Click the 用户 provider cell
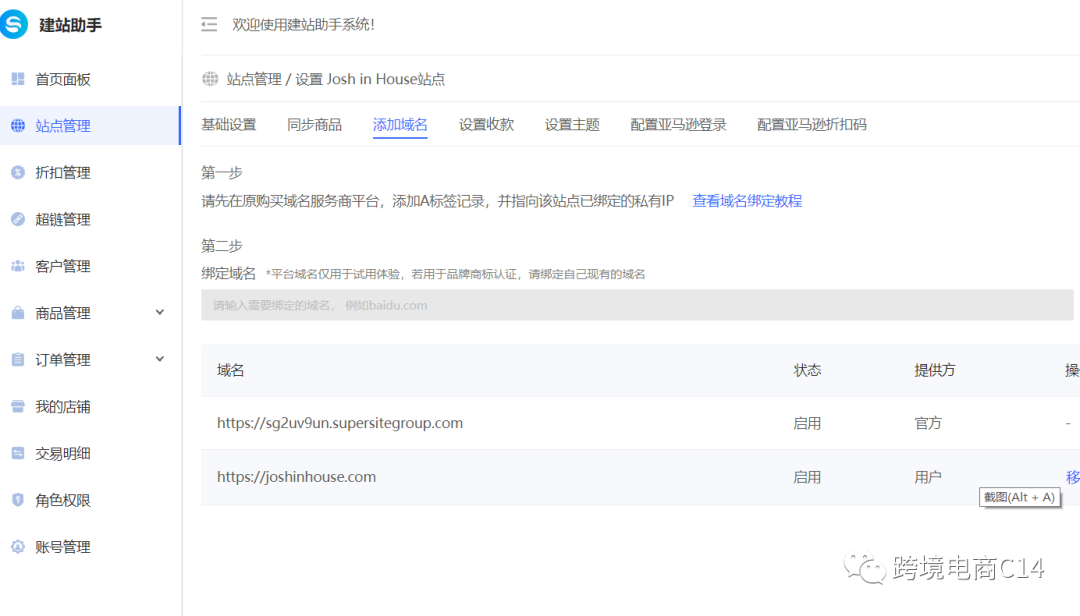Screen dimensions: 1080x616 pyautogui.click(x=928, y=478)
